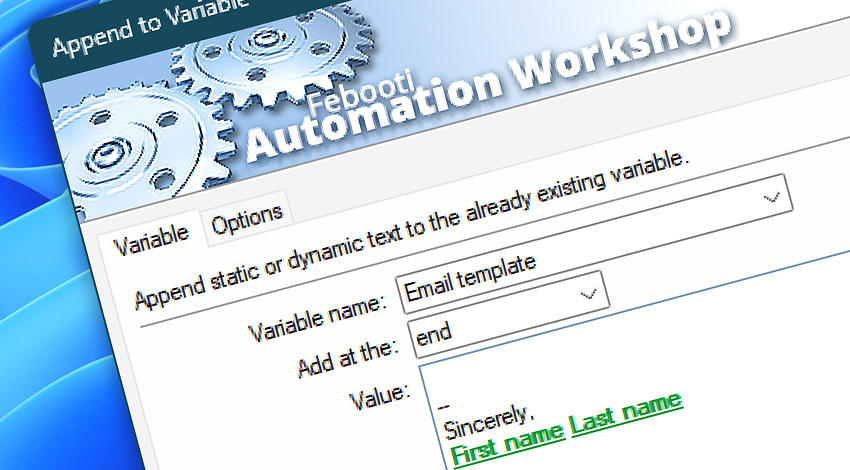This screenshot has width=850, height=470.
Task: Switch to the Variable tab
Action: [x=150, y=239]
